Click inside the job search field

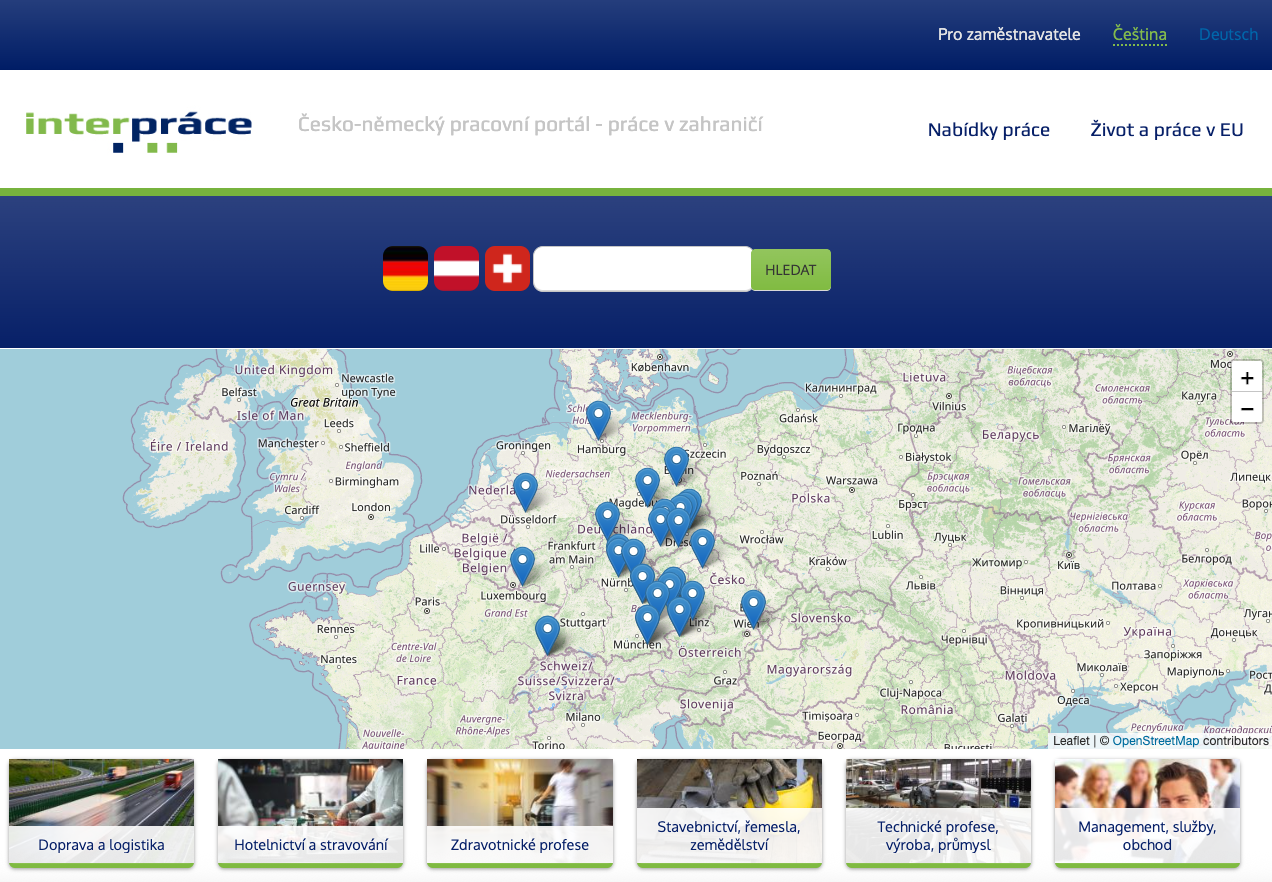point(643,269)
